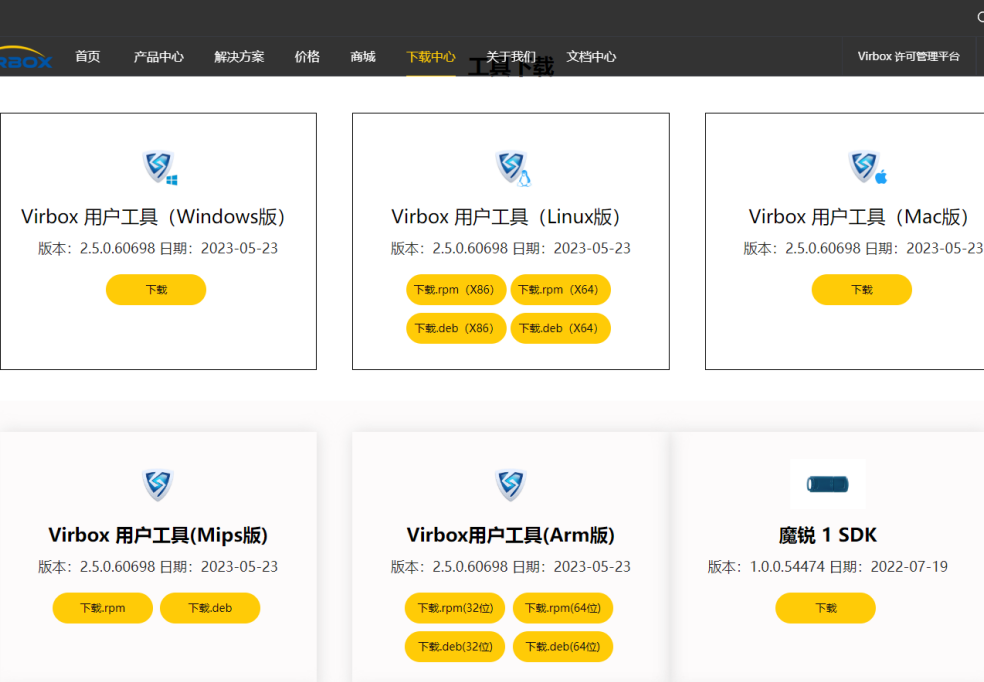Download the 魔锐 1 SDK
Image resolution: width=984 pixels, height=682 pixels.
tap(826, 608)
